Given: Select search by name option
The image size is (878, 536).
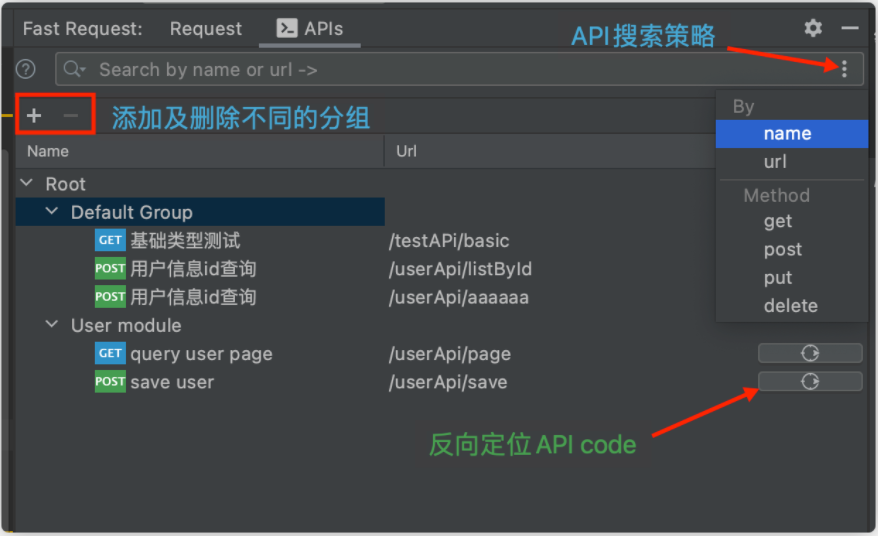Looking at the screenshot, I should pyautogui.click(x=787, y=133).
